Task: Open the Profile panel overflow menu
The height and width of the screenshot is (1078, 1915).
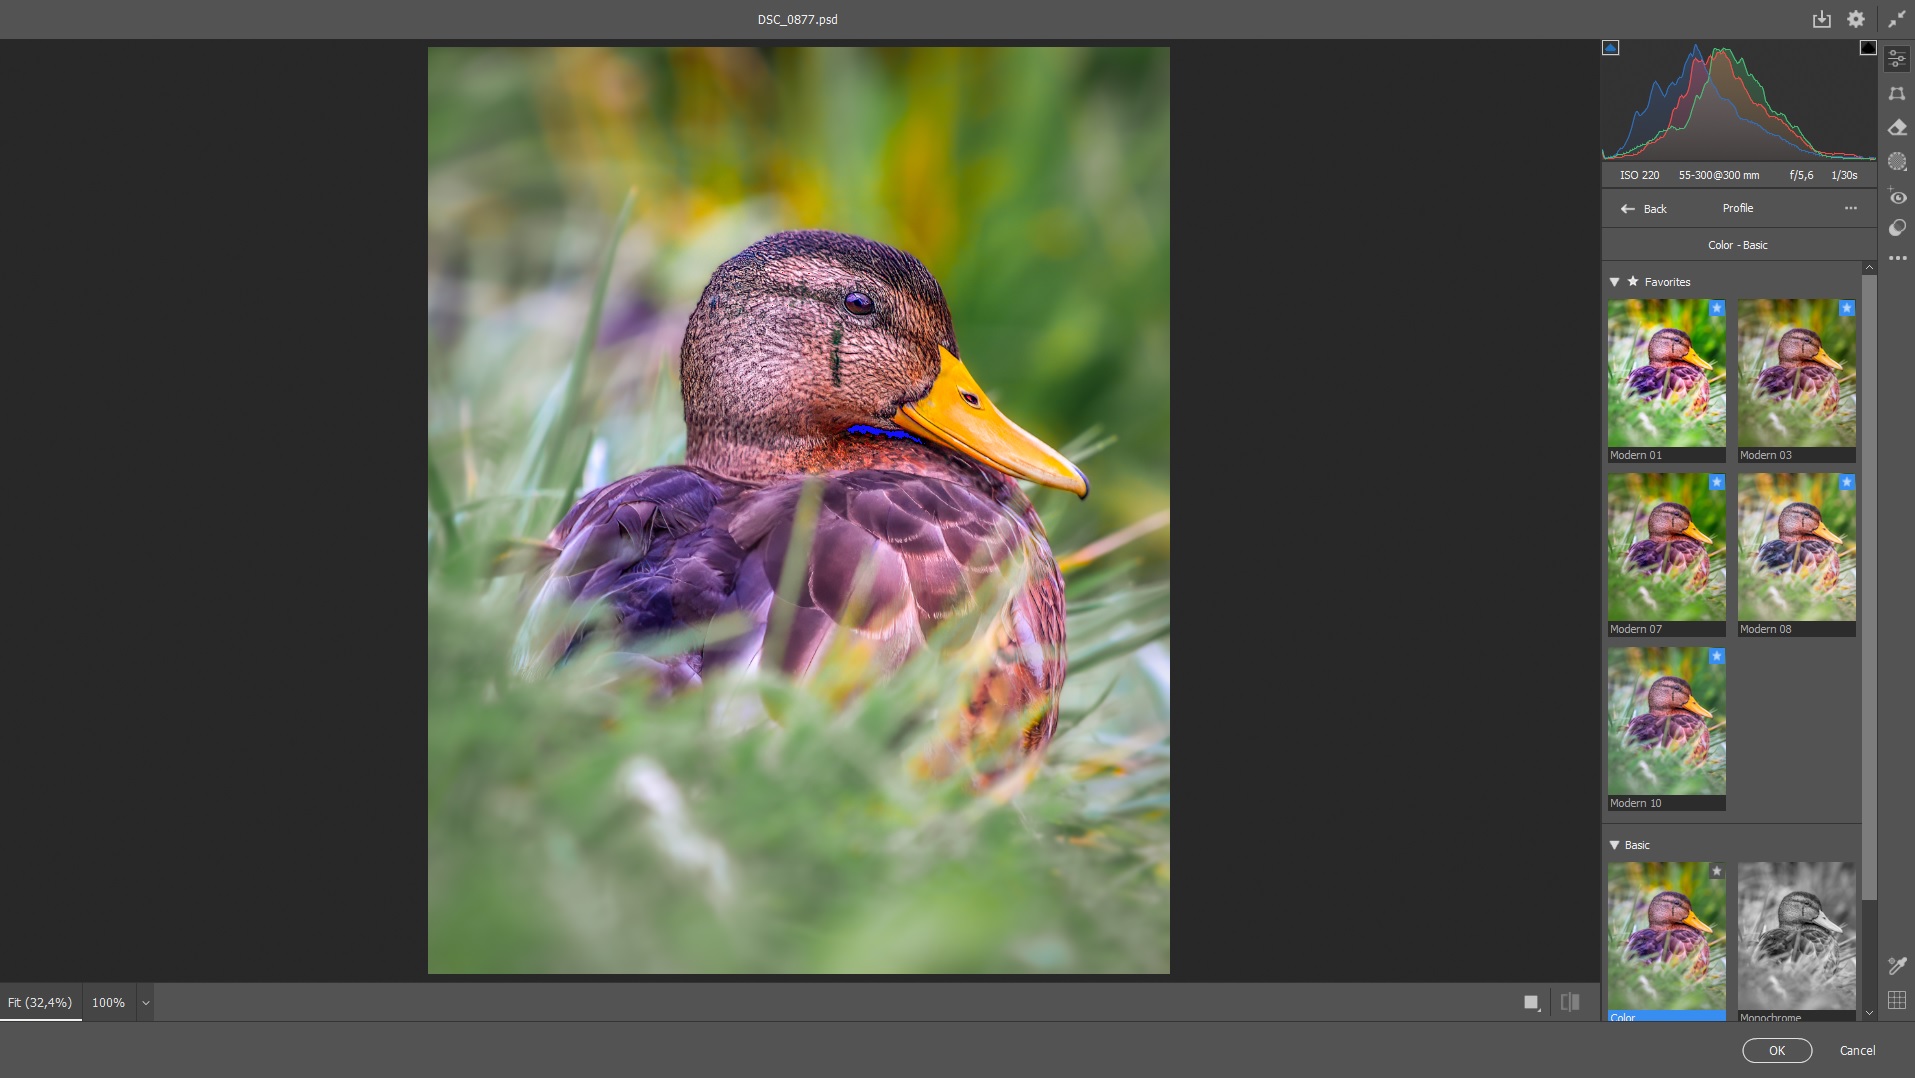Action: [x=1851, y=208]
